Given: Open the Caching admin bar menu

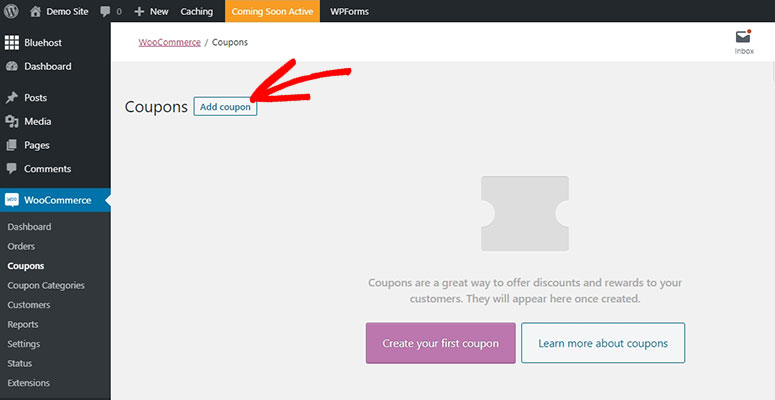Looking at the screenshot, I should click(x=197, y=11).
